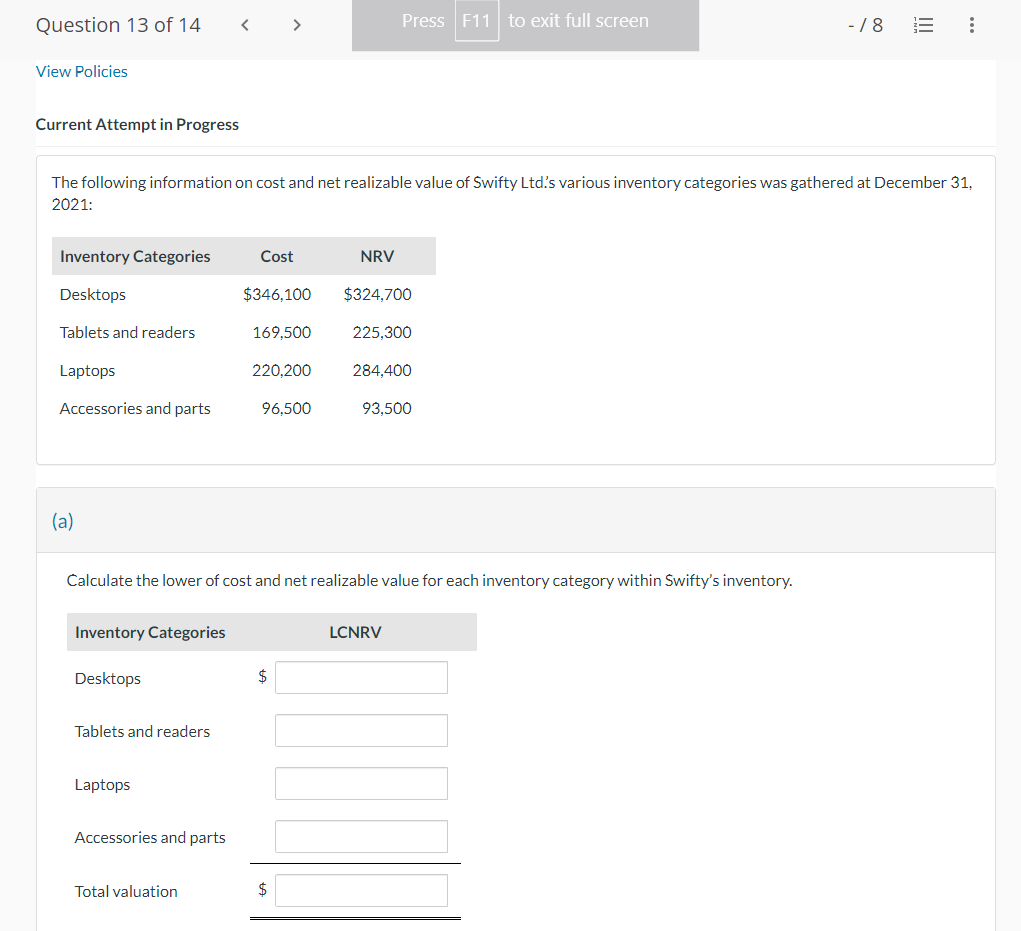Image resolution: width=1021 pixels, height=931 pixels.
Task: Click the (a) part label
Action: pos(63,521)
